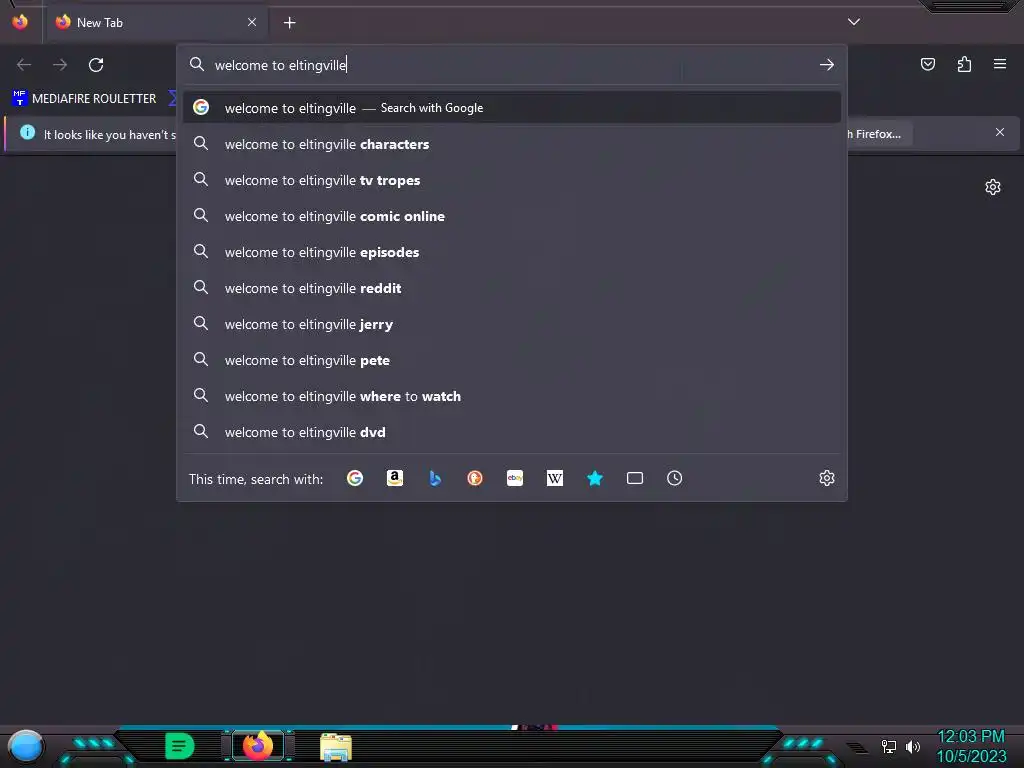Search with DuckDuckGo icon
Screen dimensions: 1024x768
point(475,478)
